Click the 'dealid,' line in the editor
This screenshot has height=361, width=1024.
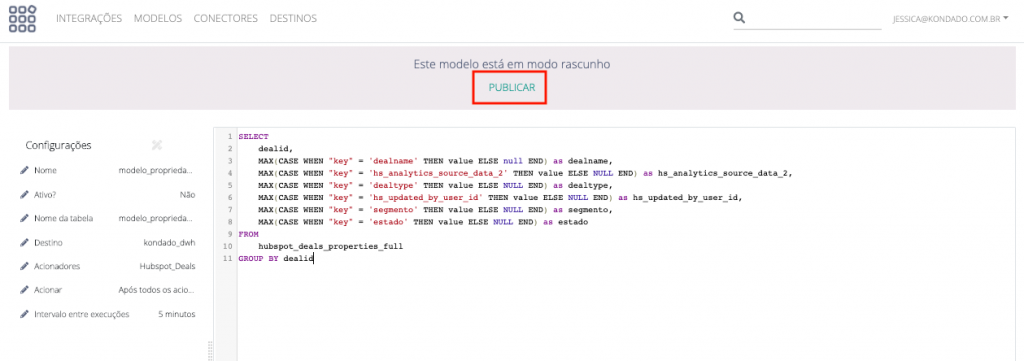pyautogui.click(x=276, y=149)
